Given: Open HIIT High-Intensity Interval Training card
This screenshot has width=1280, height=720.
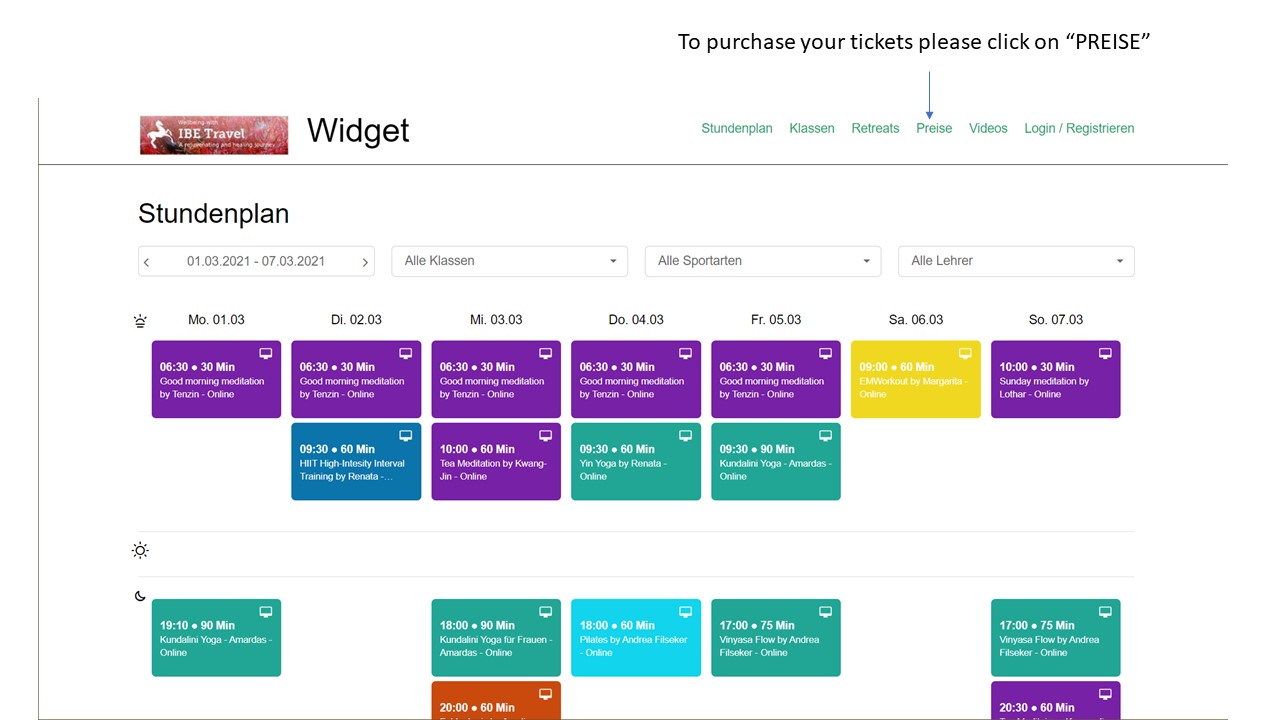Looking at the screenshot, I should (x=356, y=461).
